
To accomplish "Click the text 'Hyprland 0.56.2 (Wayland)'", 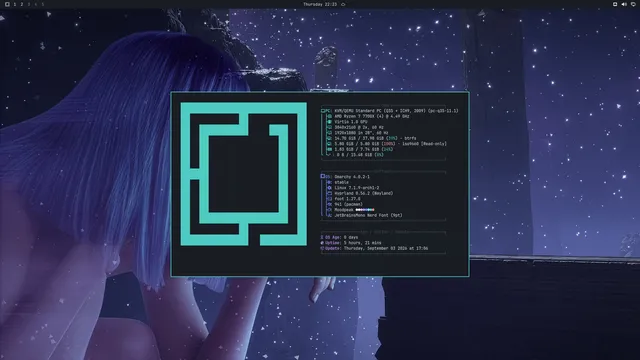I will [364, 193].
